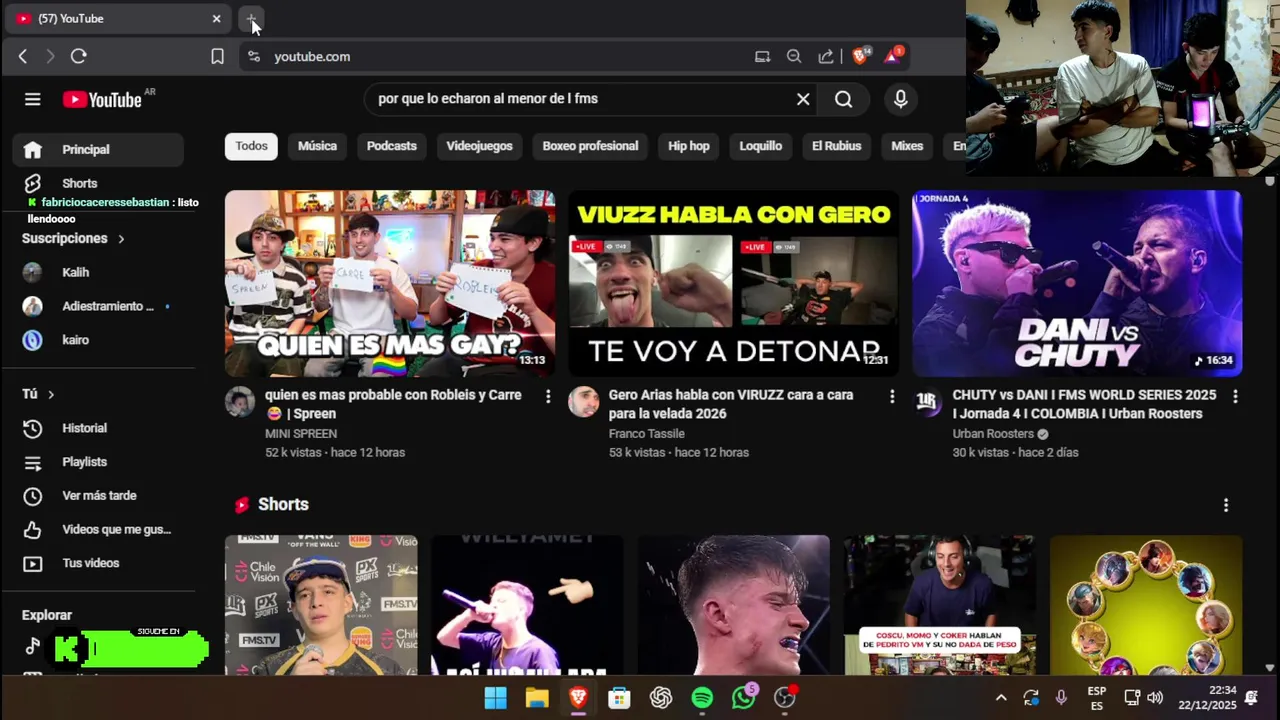The width and height of the screenshot is (1280, 720).
Task: Open Franco Tassile channel link
Action: (x=646, y=434)
